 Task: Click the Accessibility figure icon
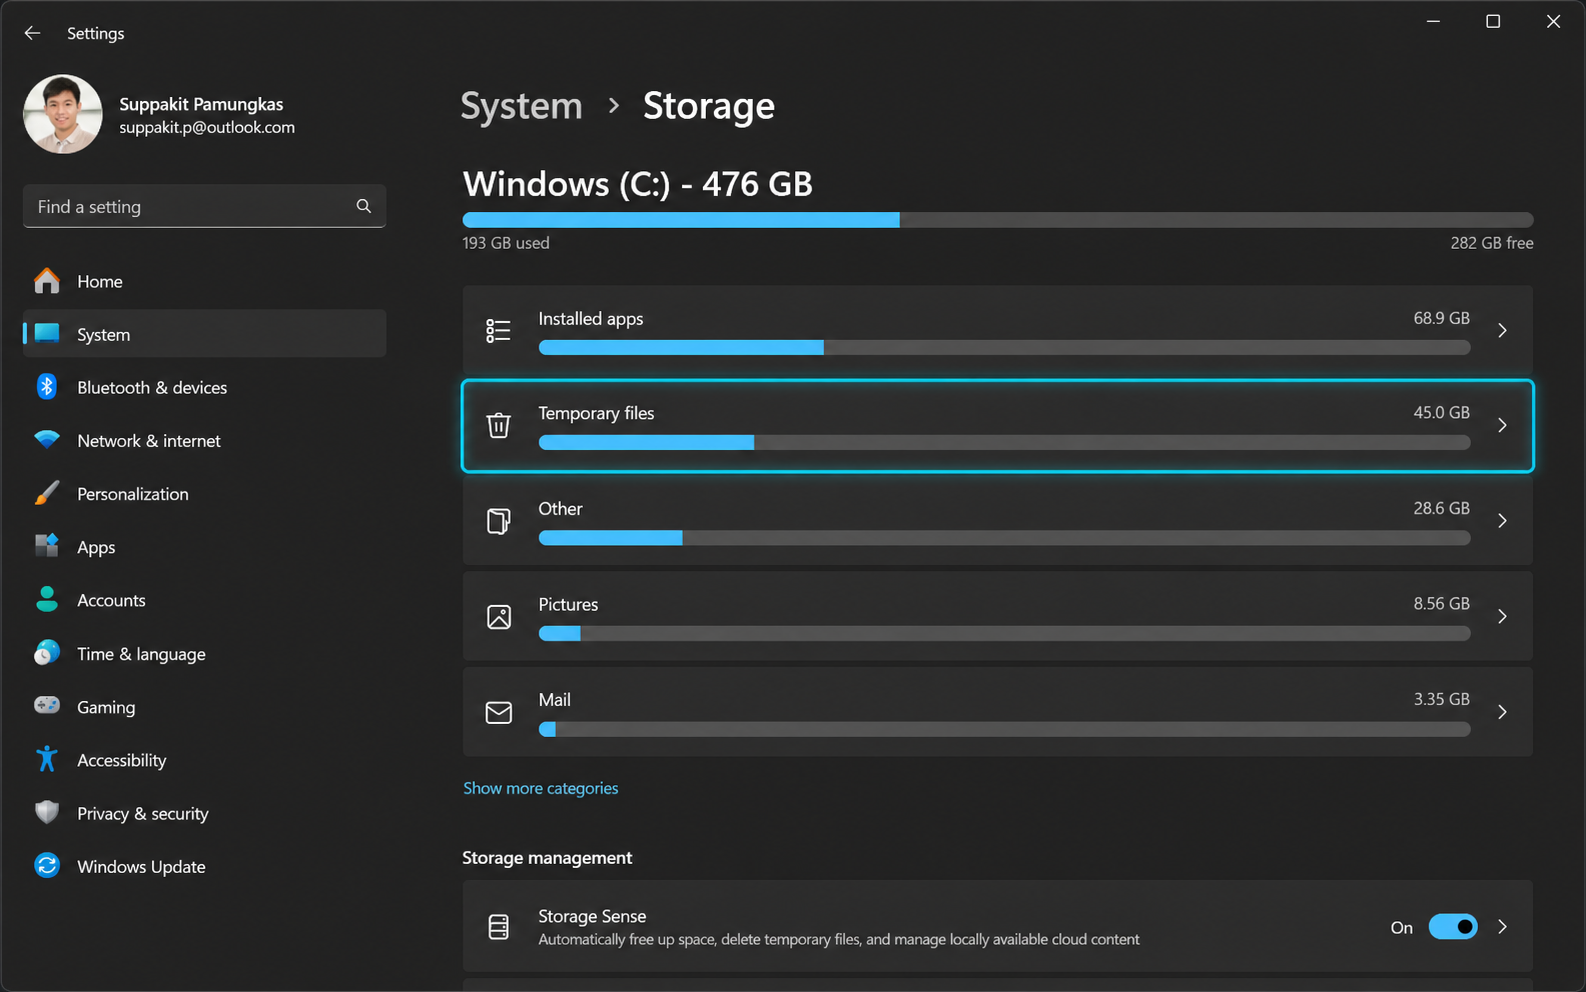46,759
